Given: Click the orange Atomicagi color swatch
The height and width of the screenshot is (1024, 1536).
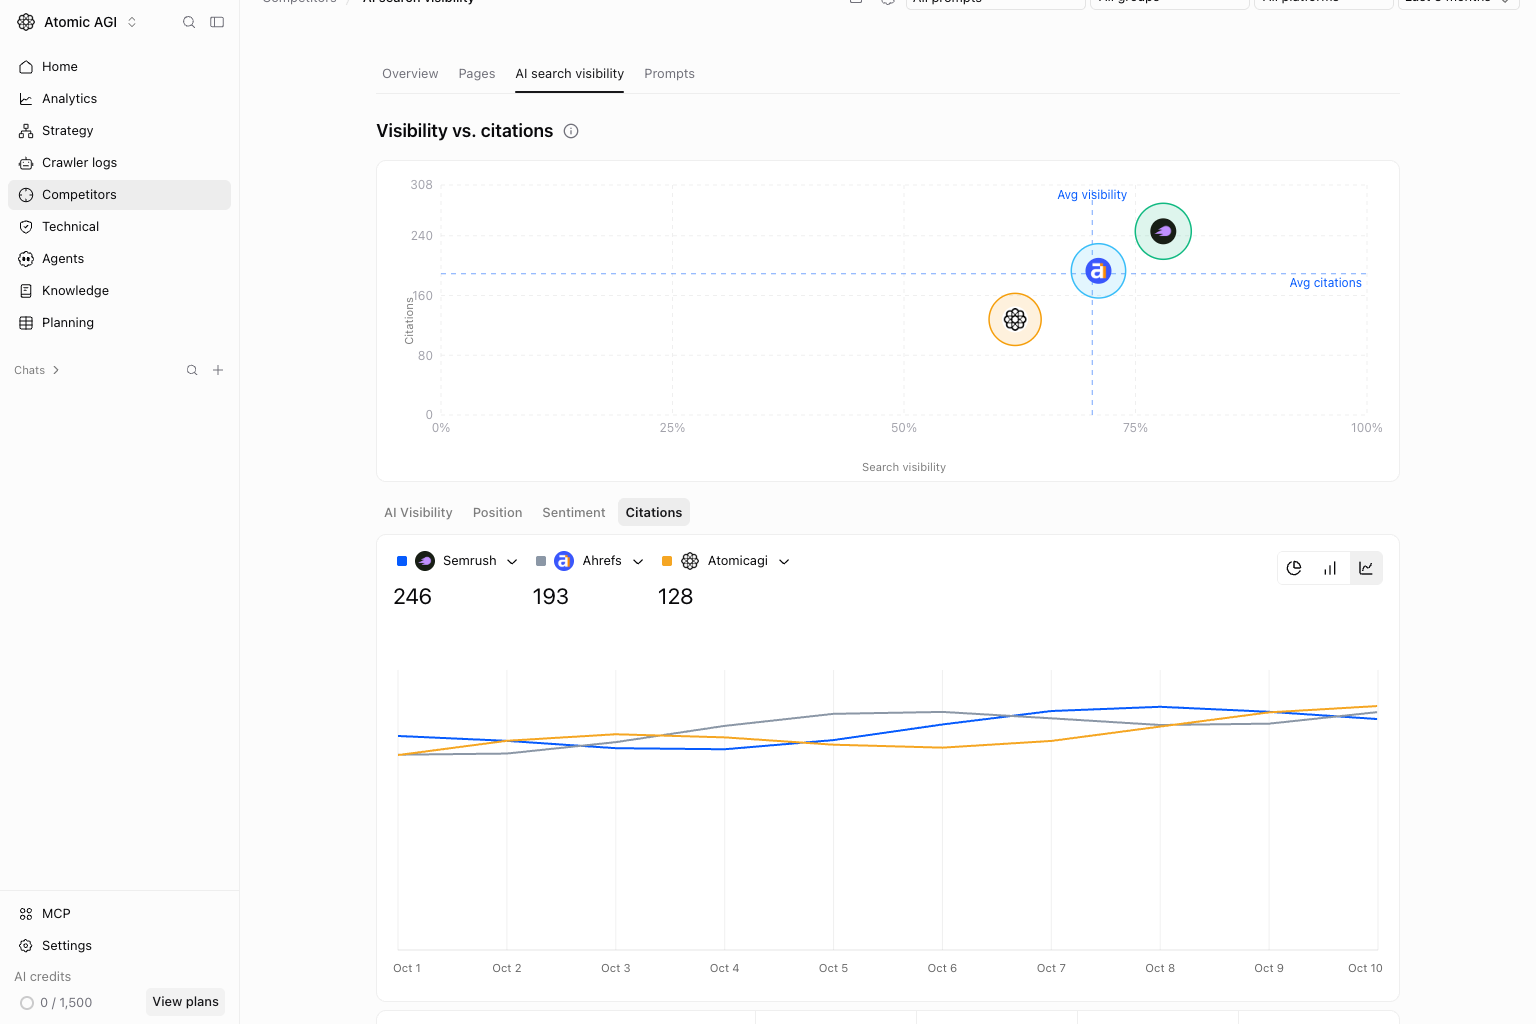Looking at the screenshot, I should click(x=667, y=561).
